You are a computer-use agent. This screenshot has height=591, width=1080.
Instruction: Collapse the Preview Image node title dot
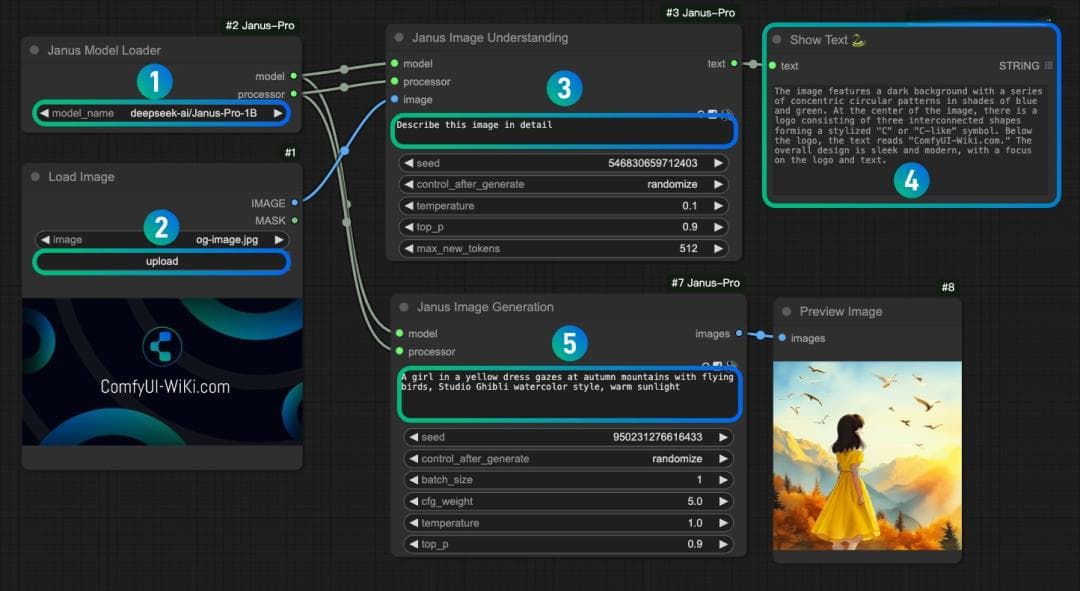pyautogui.click(x=787, y=311)
